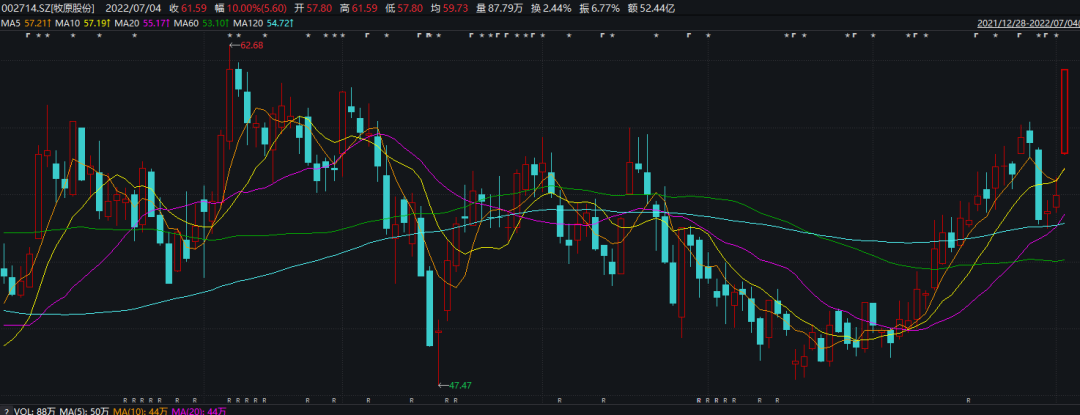1080x415 pixels.
Task: Click the orange MA(10) volume label
Action: coord(140,409)
